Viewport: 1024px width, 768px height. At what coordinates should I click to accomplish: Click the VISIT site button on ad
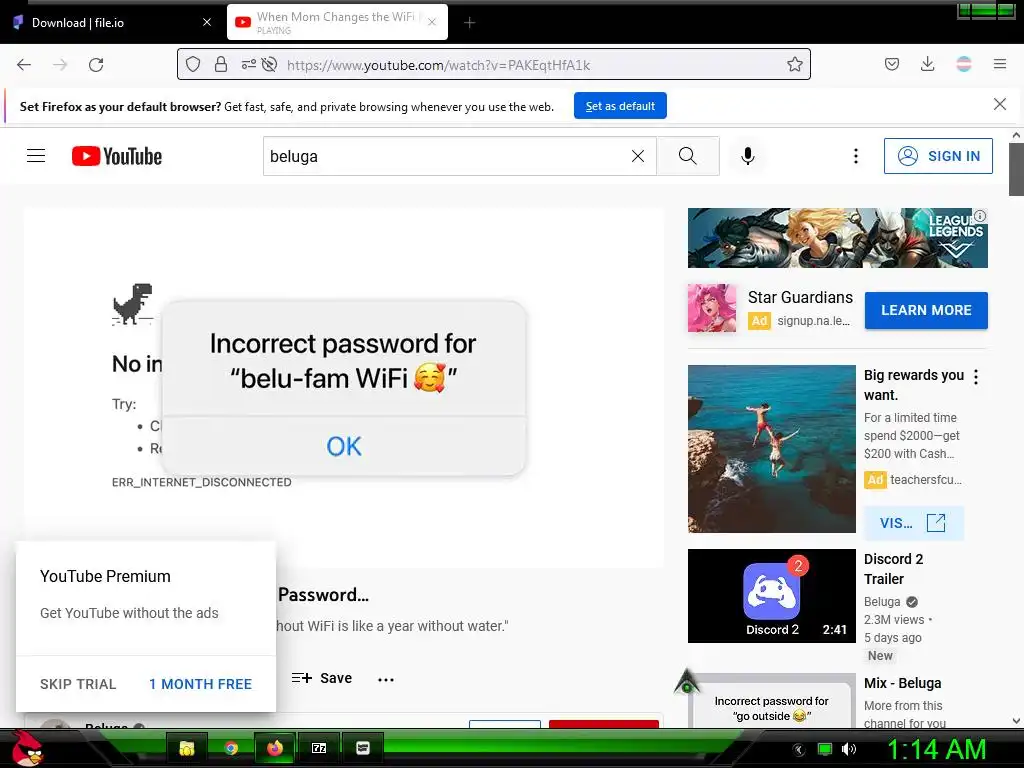(x=913, y=523)
